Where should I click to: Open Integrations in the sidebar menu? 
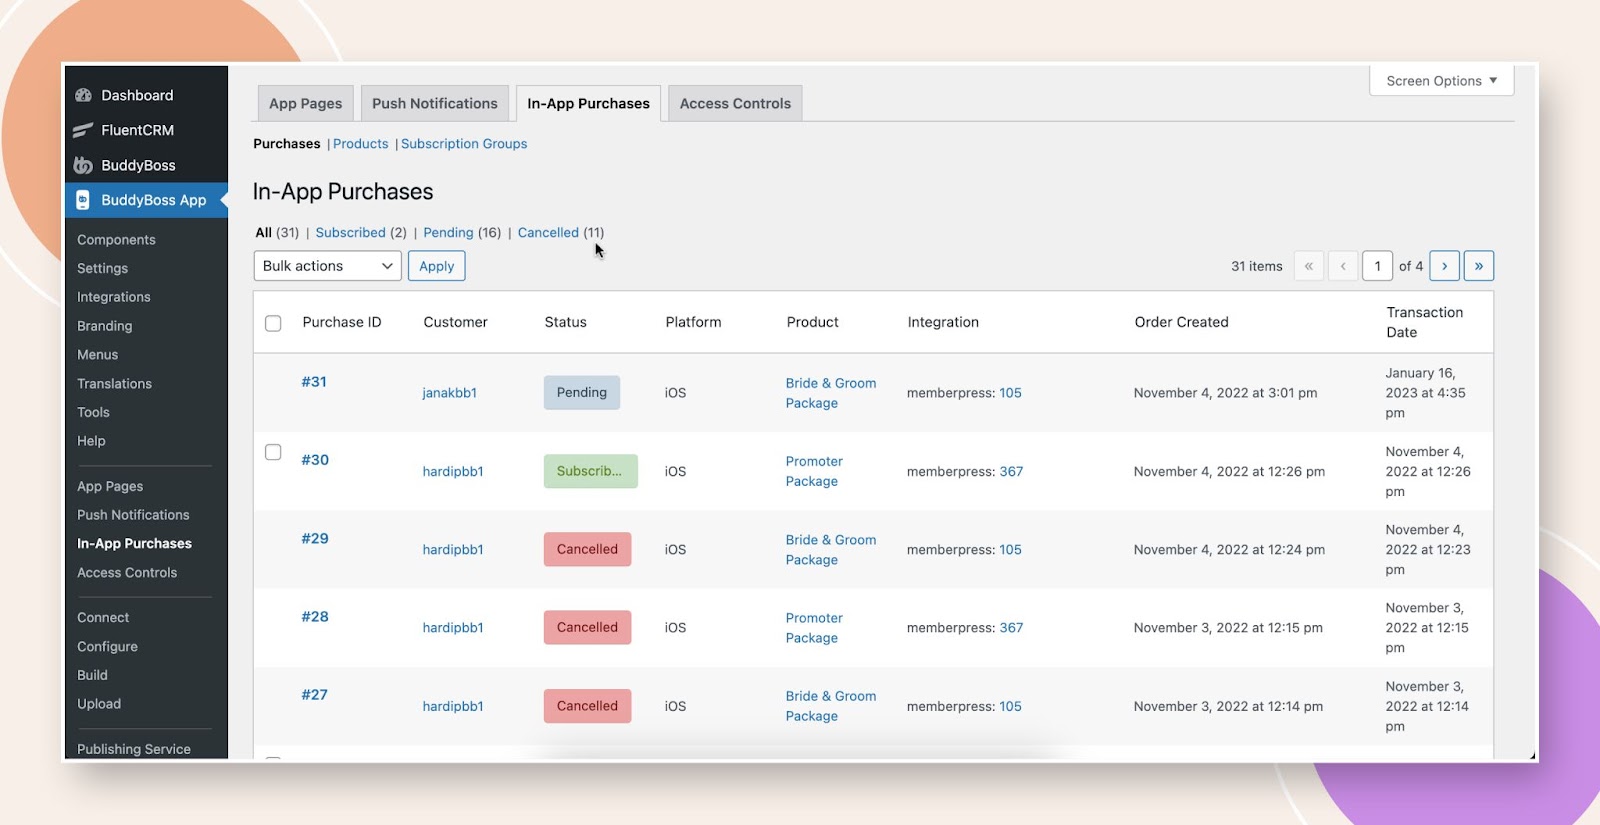coord(113,297)
